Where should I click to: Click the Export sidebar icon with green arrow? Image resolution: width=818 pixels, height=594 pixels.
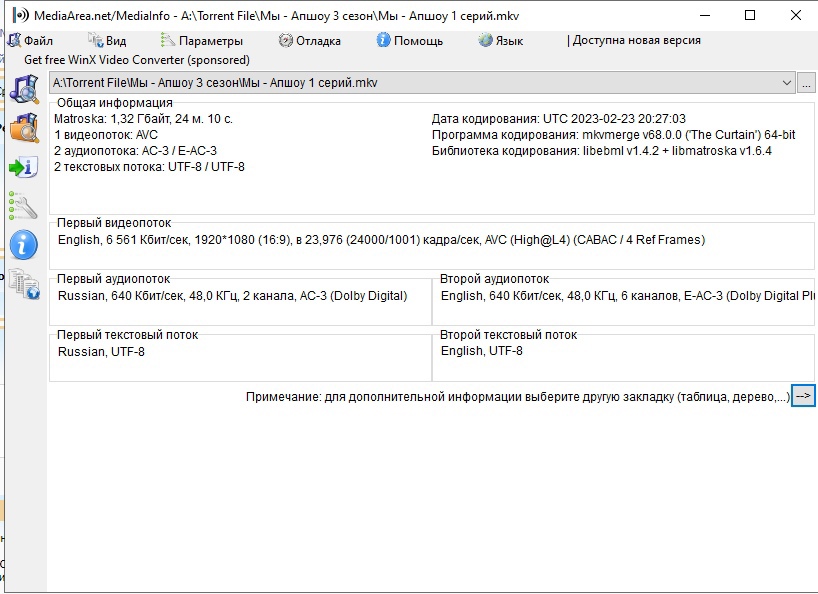(x=23, y=167)
